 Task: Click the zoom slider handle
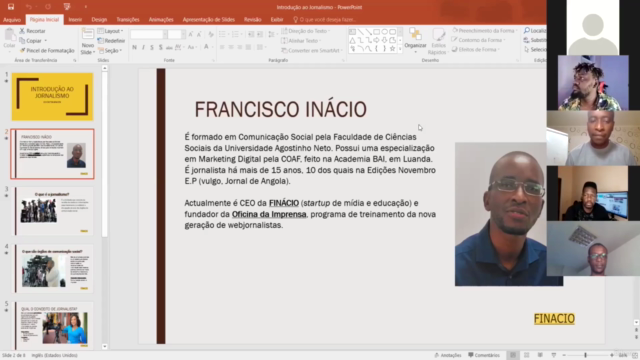pyautogui.click(x=585, y=355)
